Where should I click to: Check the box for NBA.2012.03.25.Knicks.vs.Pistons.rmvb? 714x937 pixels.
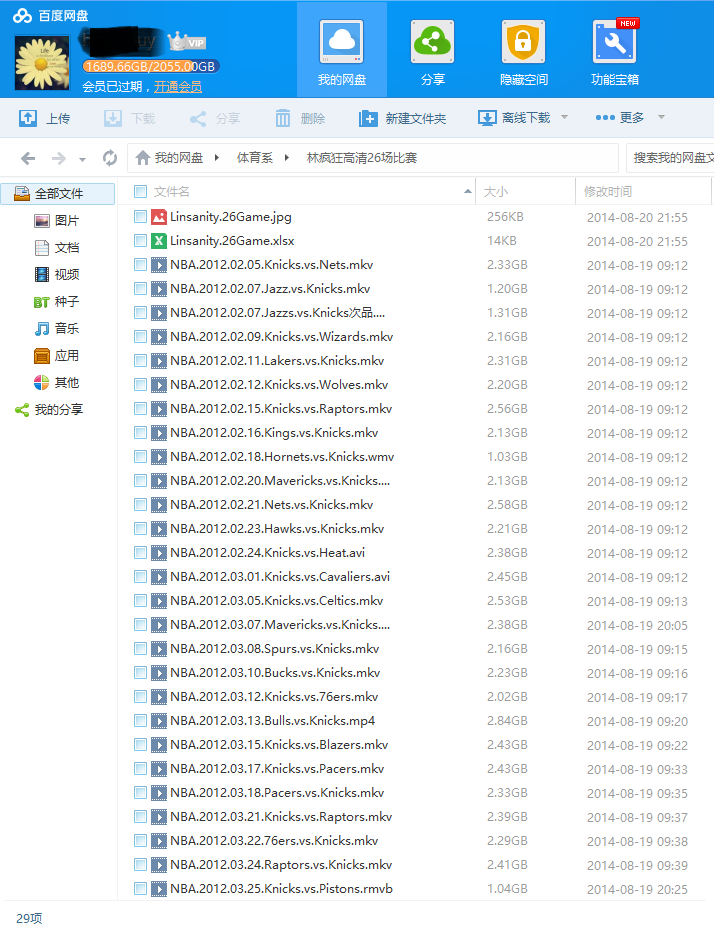pos(140,888)
